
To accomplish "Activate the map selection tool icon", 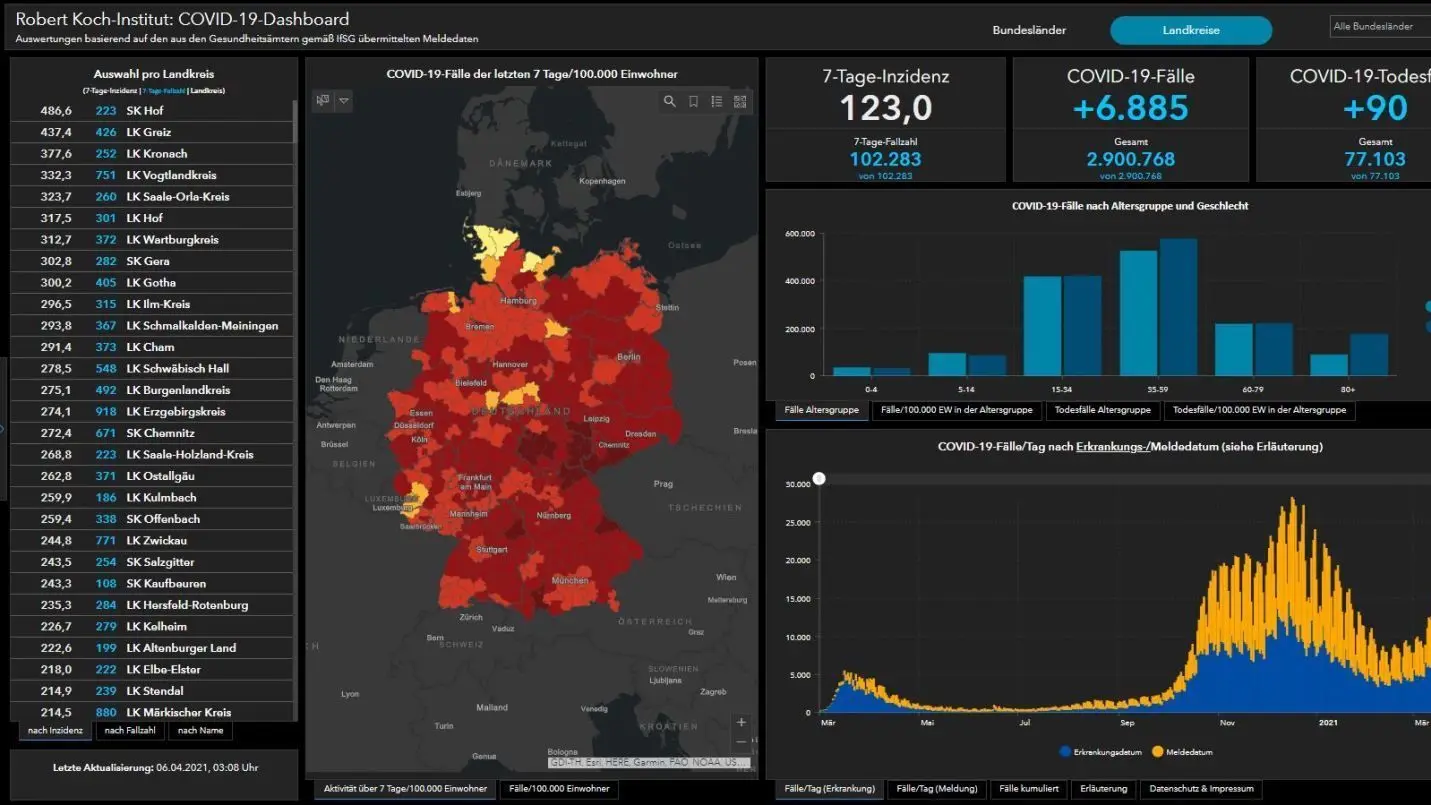I will click(322, 100).
